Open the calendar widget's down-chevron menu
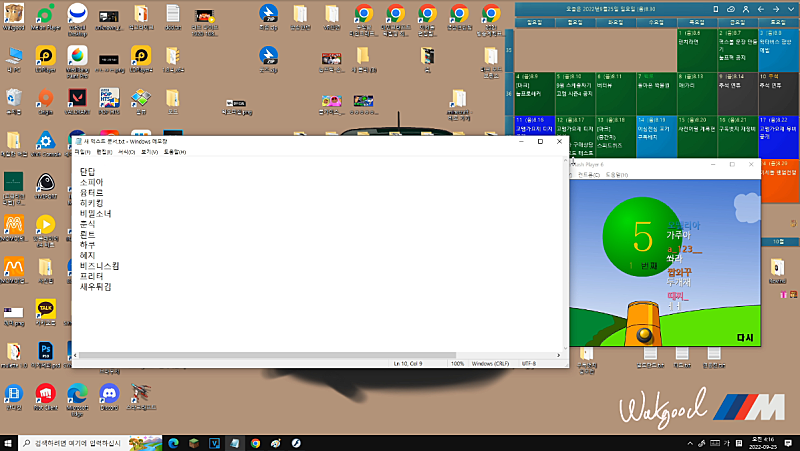 (x=791, y=9)
